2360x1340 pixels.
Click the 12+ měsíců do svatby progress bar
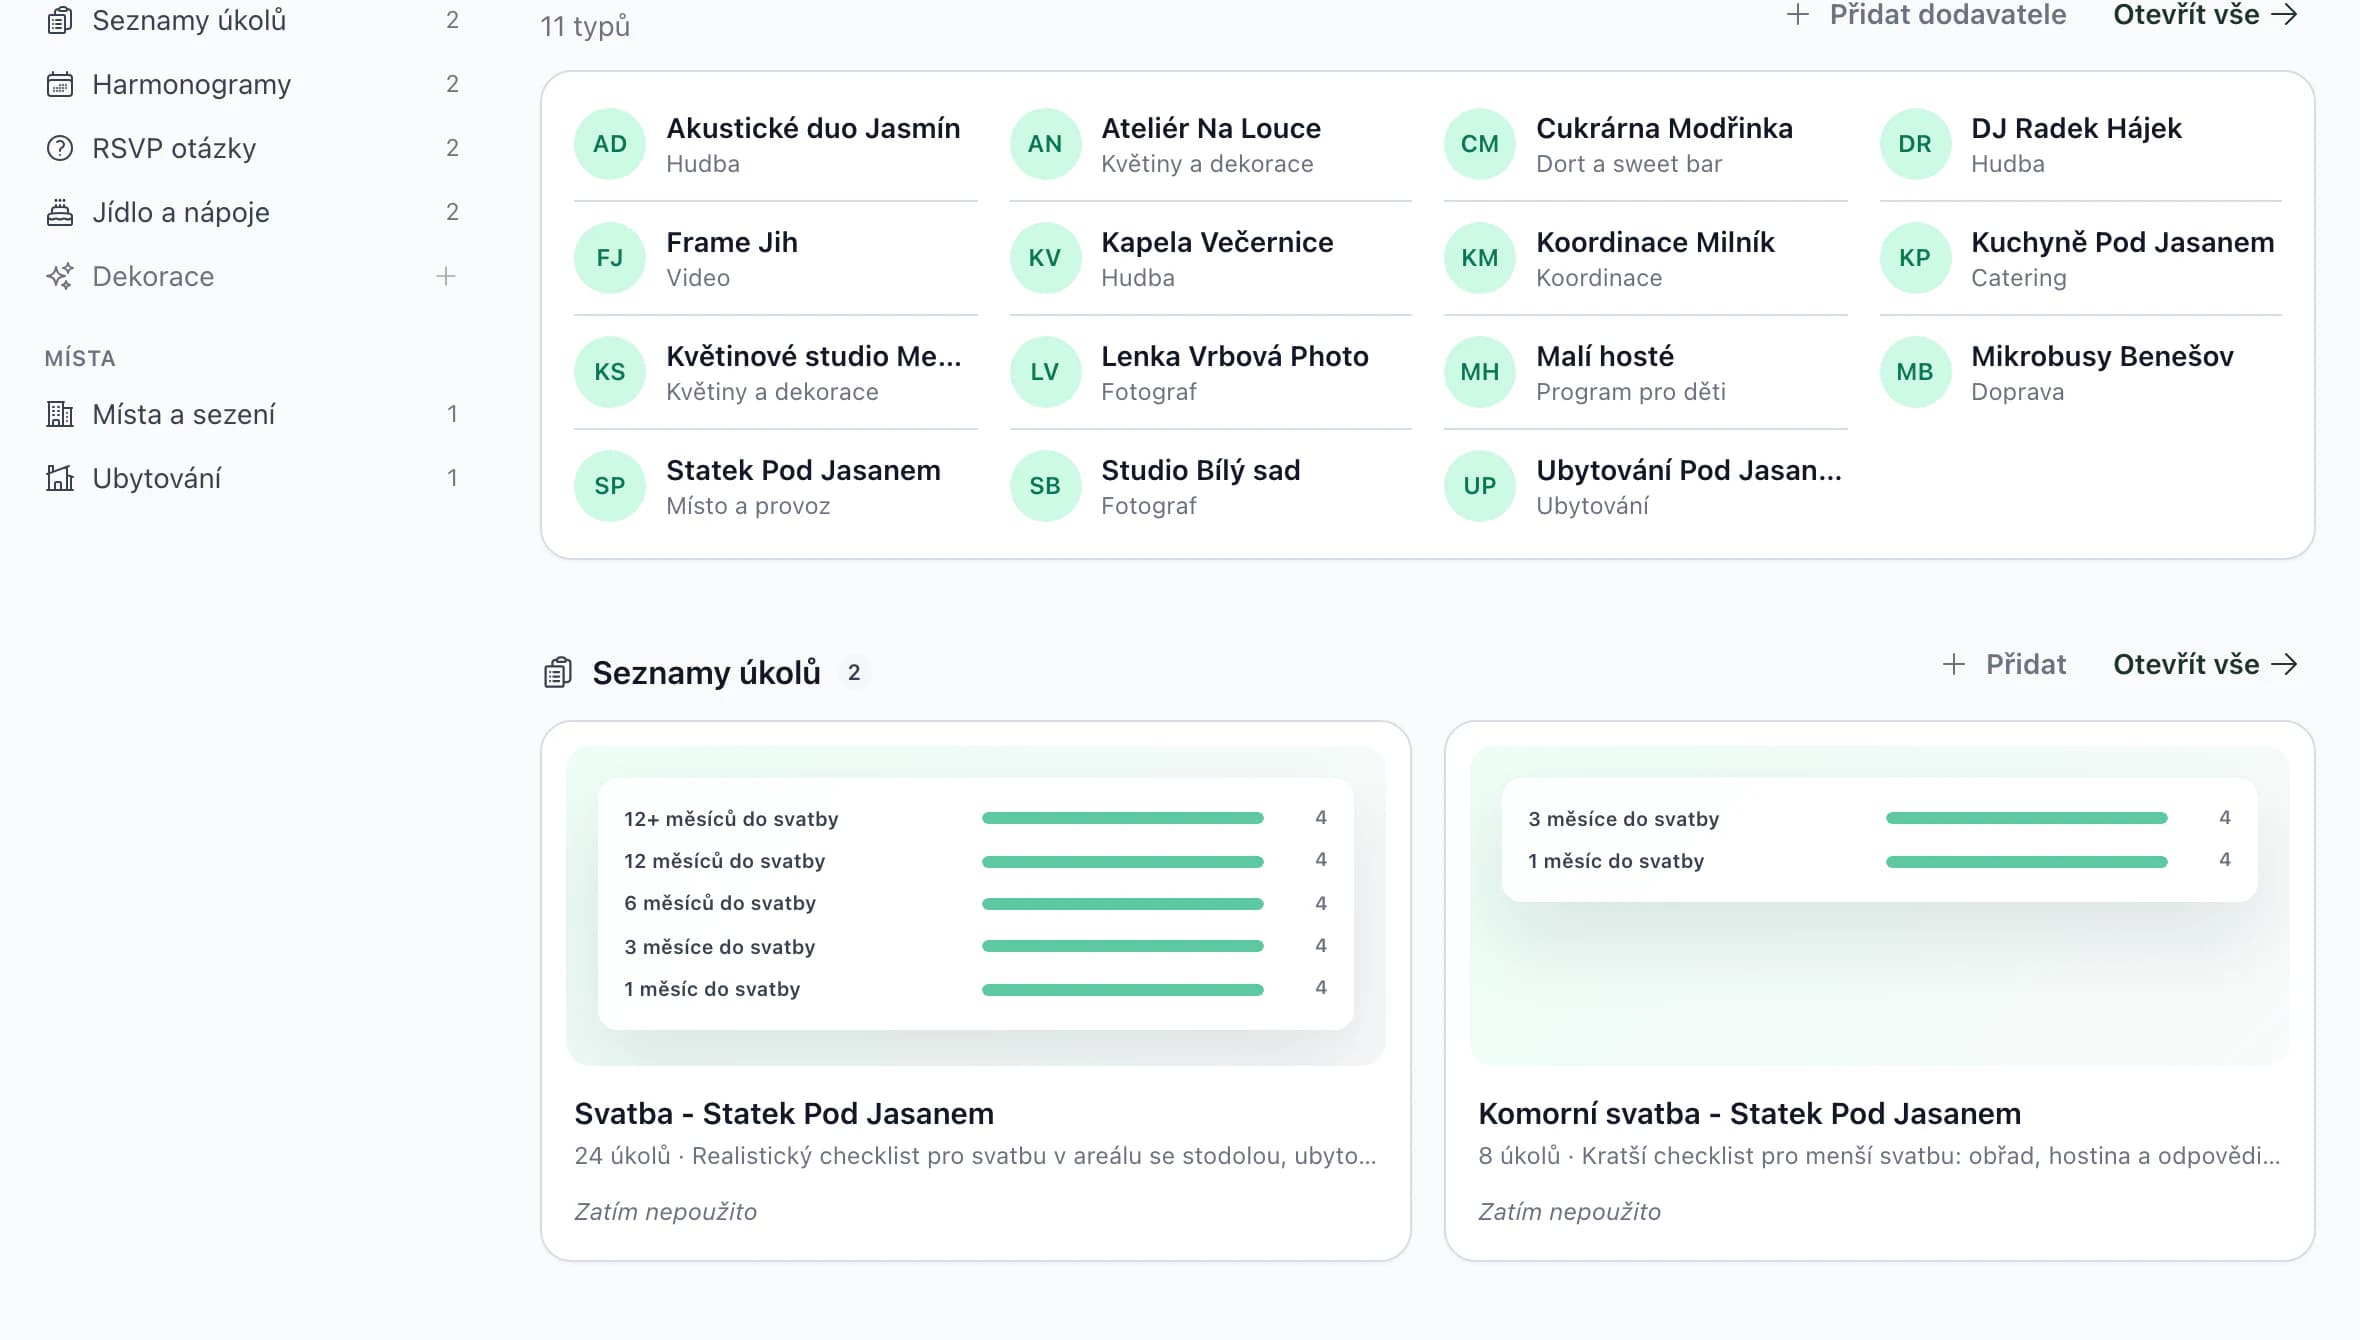tap(1122, 818)
